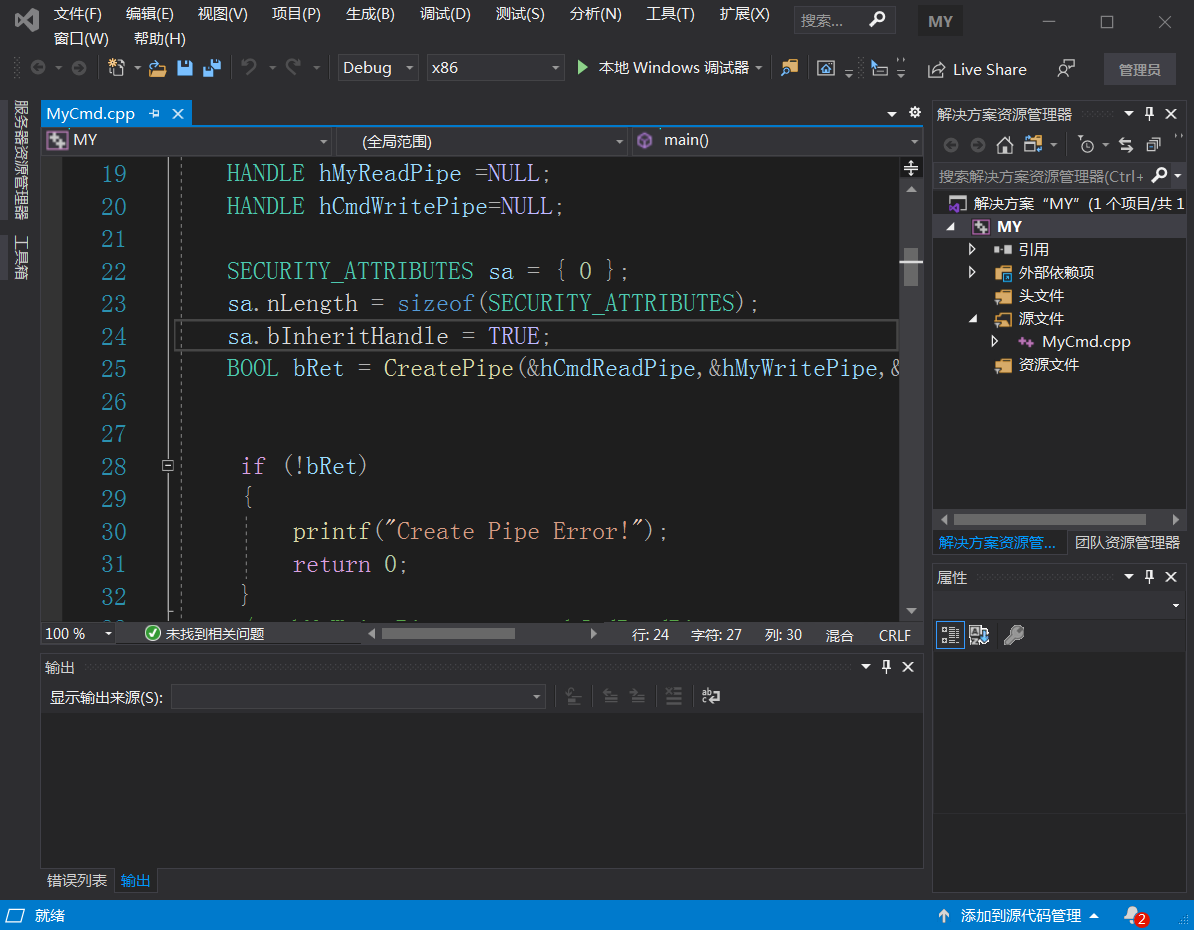Click the 未找到相关问题 status indicator

pos(205,634)
